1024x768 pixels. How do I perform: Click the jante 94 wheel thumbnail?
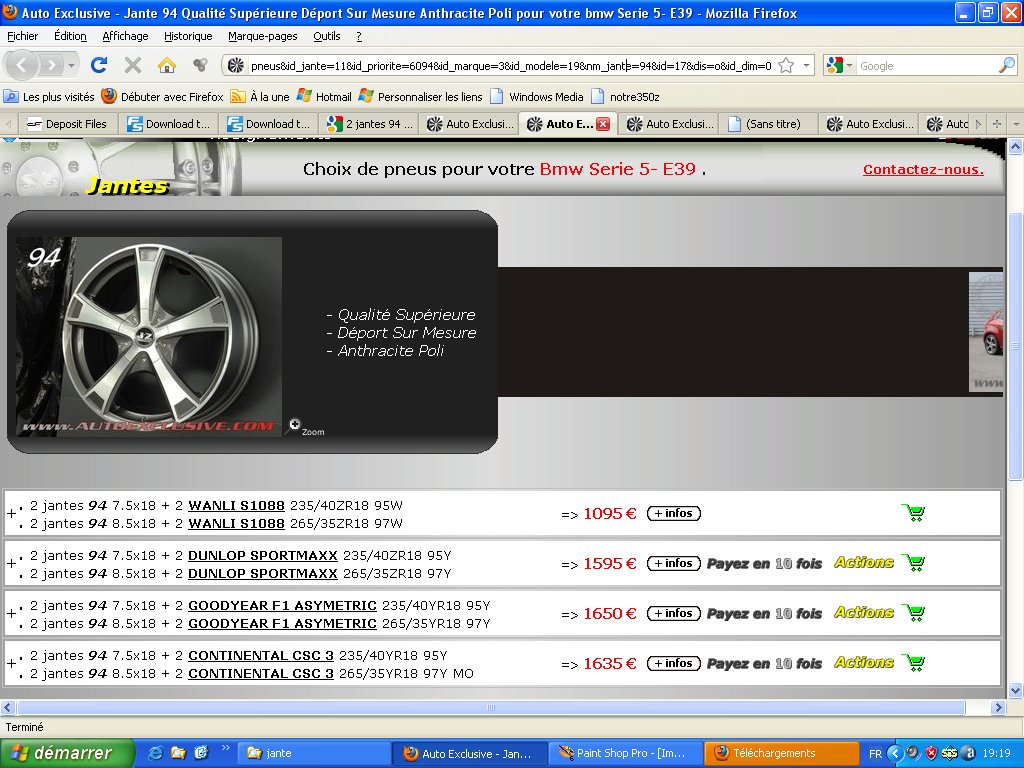click(x=149, y=336)
